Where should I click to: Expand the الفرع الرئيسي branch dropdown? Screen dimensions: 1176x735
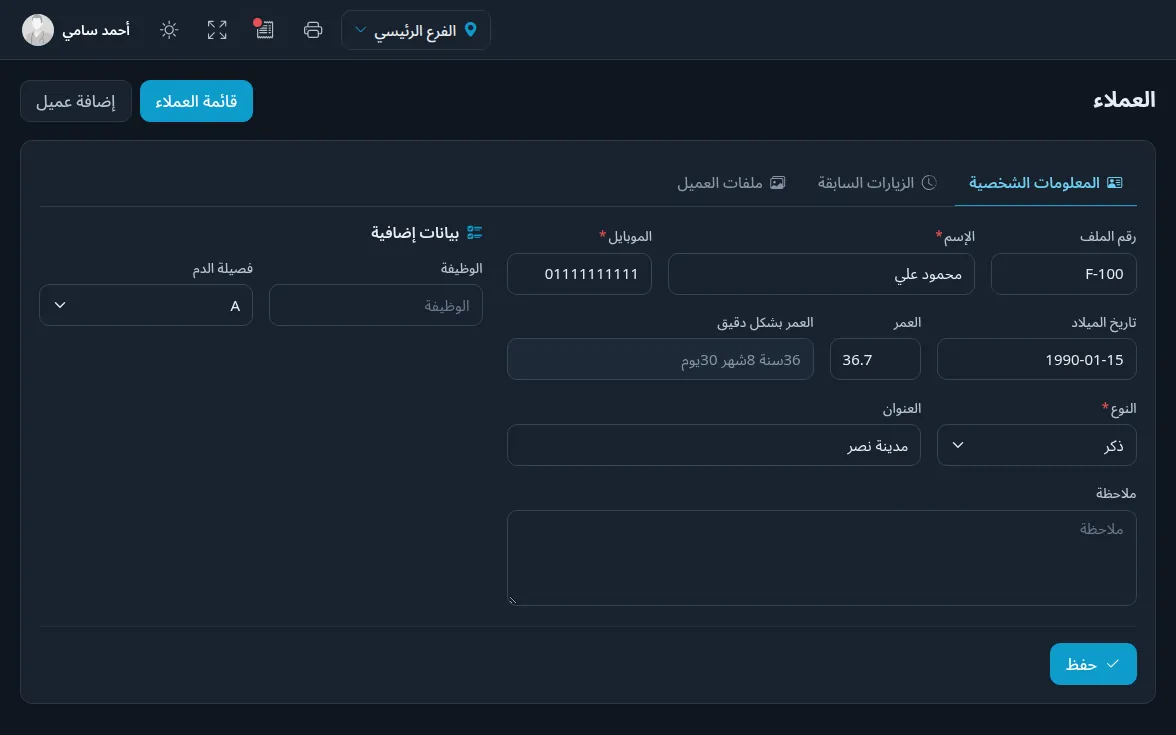(416, 30)
